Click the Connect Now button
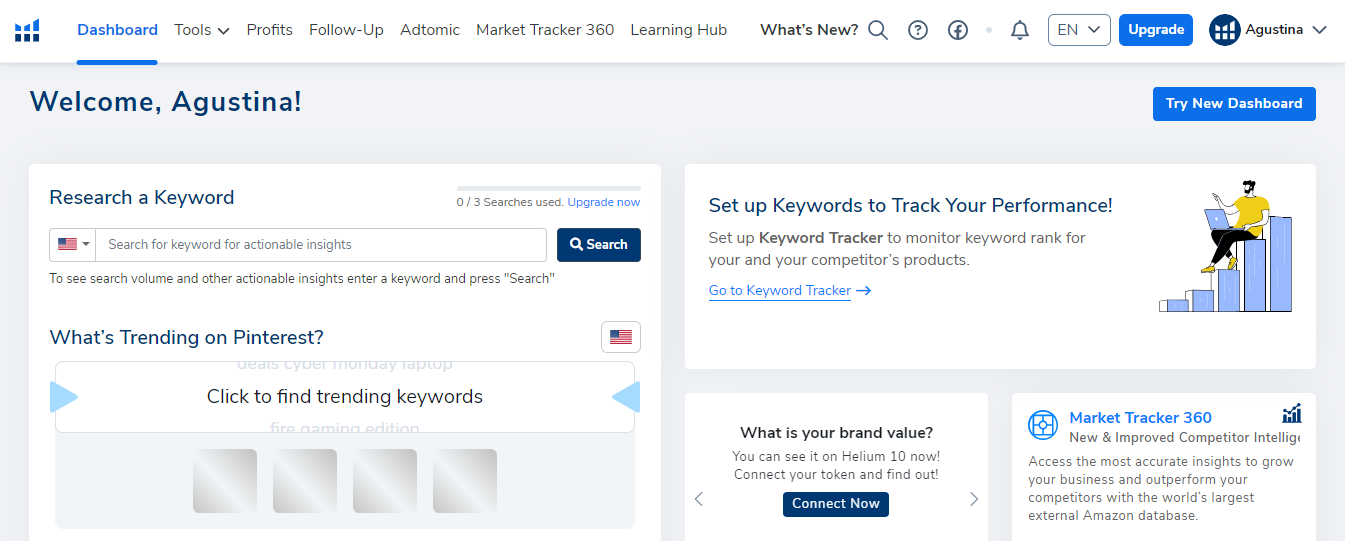This screenshot has height=541, width=1345. point(836,504)
